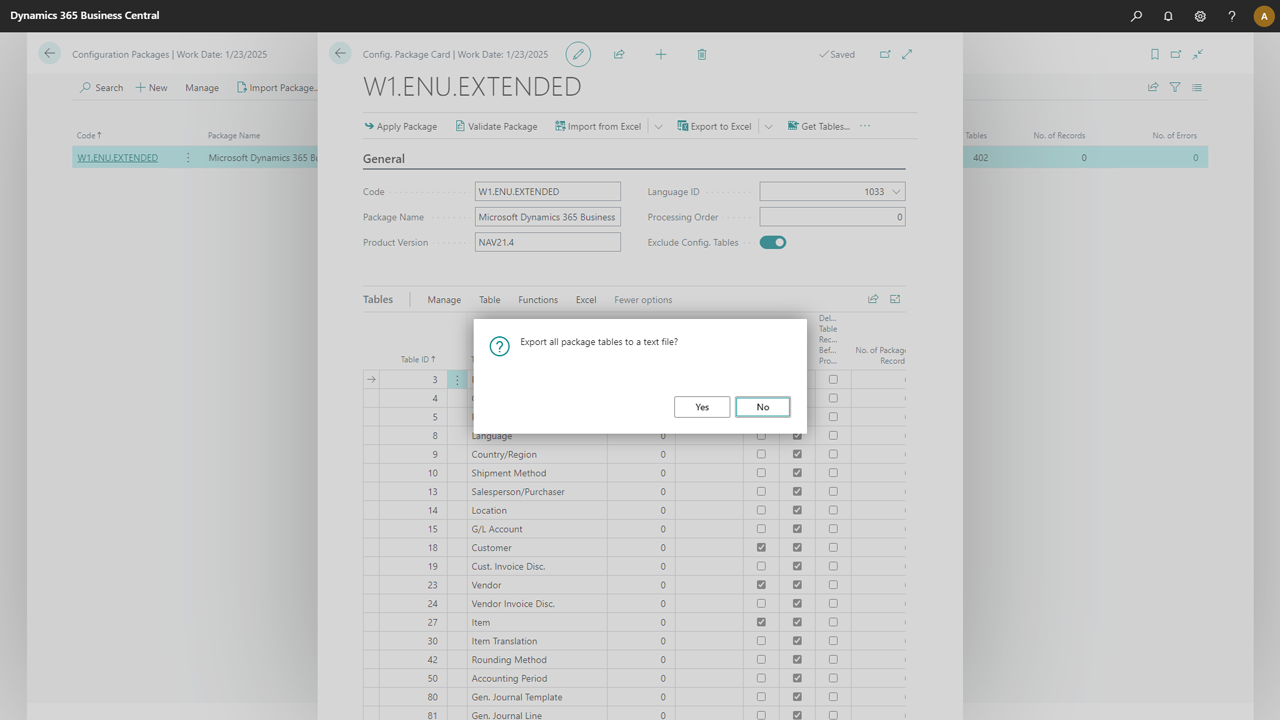Open the filter pane in the packages list
1280x720 pixels.
pos(1175,87)
